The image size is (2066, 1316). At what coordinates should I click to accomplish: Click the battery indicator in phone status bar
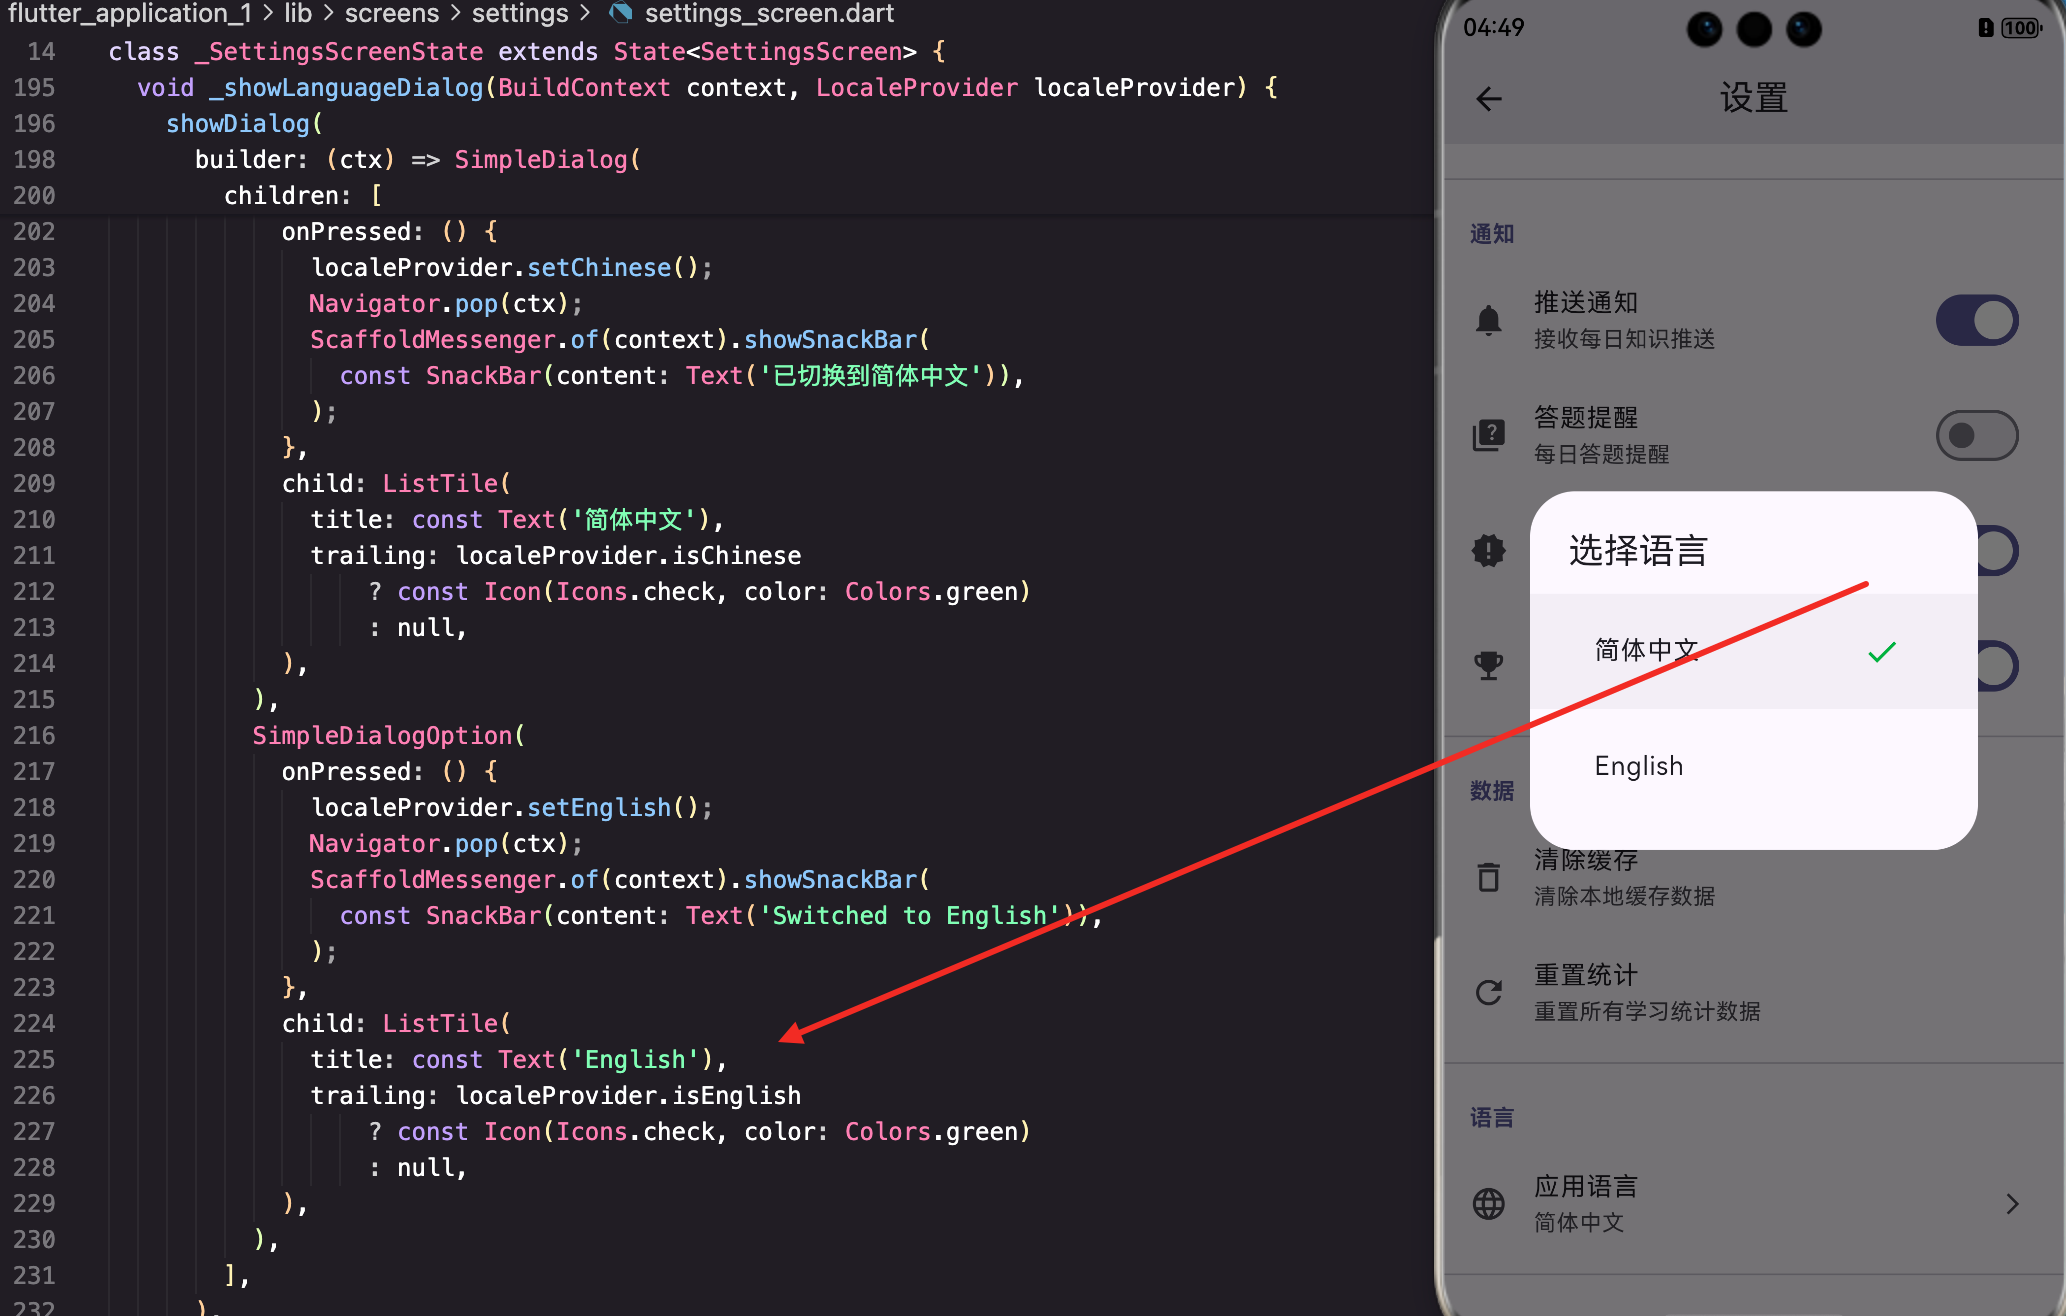pos(2021,28)
